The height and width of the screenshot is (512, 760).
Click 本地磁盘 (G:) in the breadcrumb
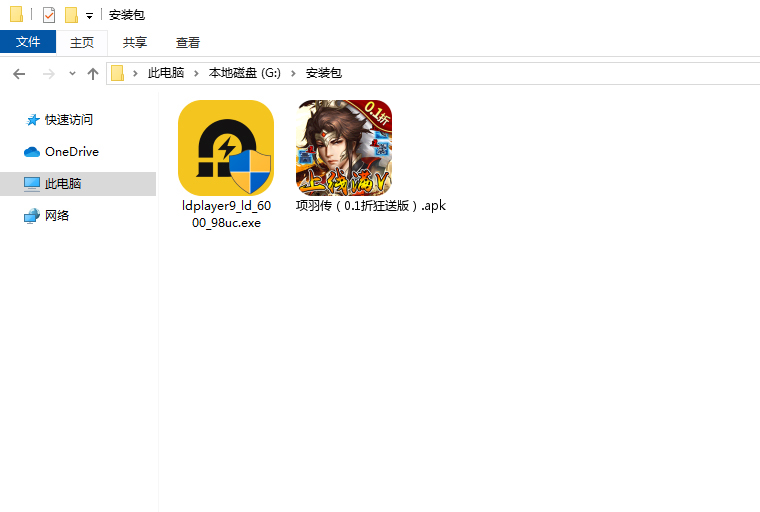[x=245, y=73]
